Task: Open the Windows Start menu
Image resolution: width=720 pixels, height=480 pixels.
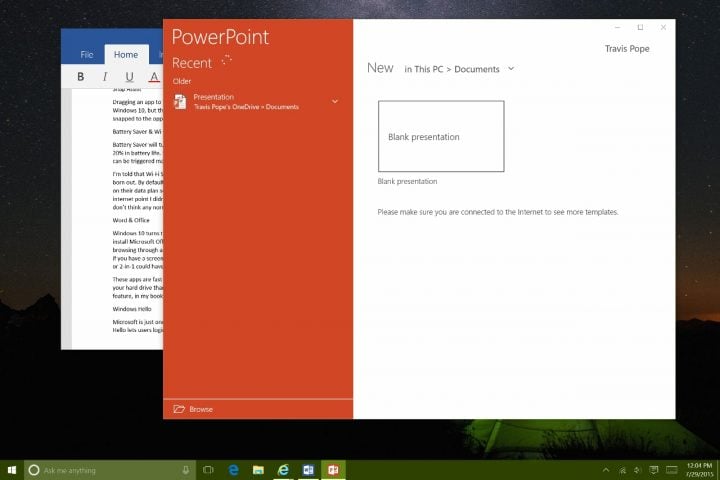Action: 12,470
